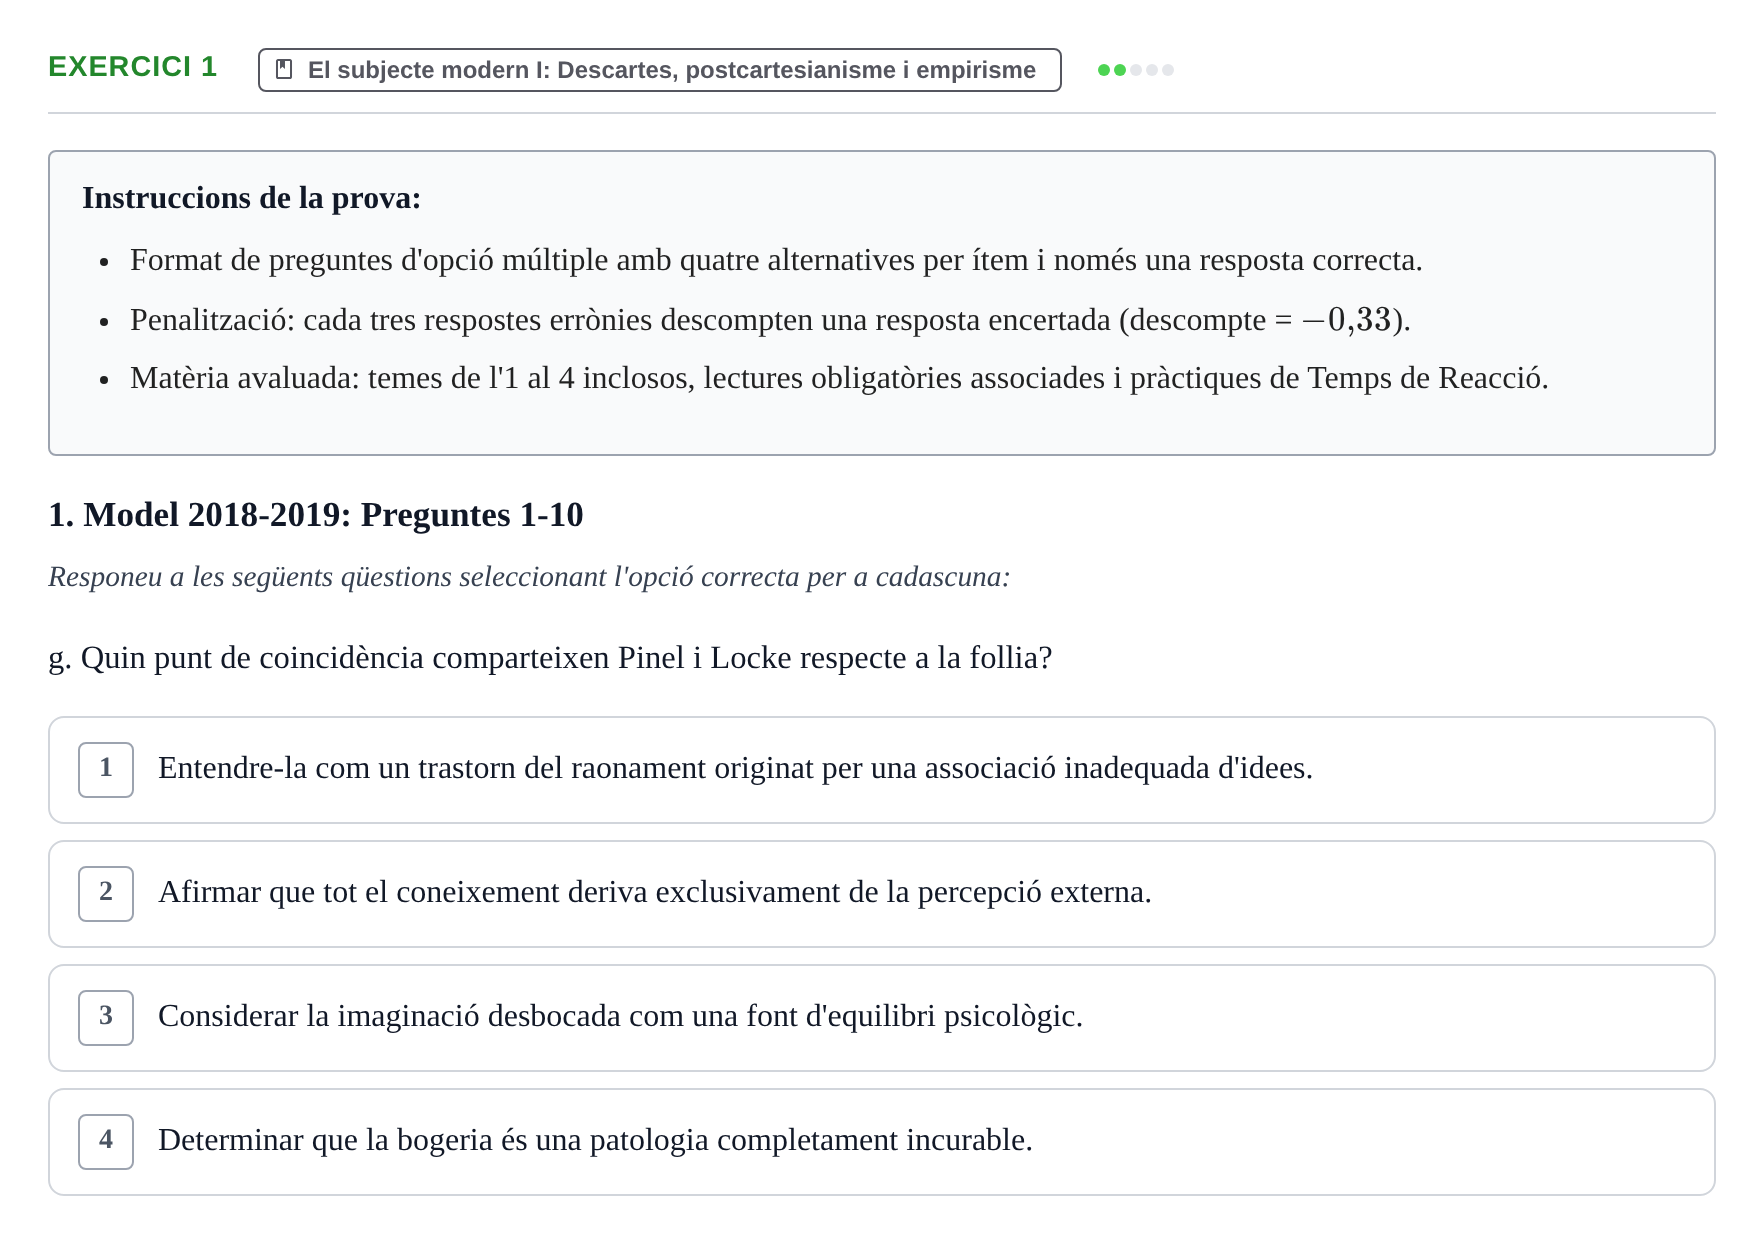Select option 4 about patologia incurable
Viewport: 1764px width, 1244px height.
[881, 1142]
